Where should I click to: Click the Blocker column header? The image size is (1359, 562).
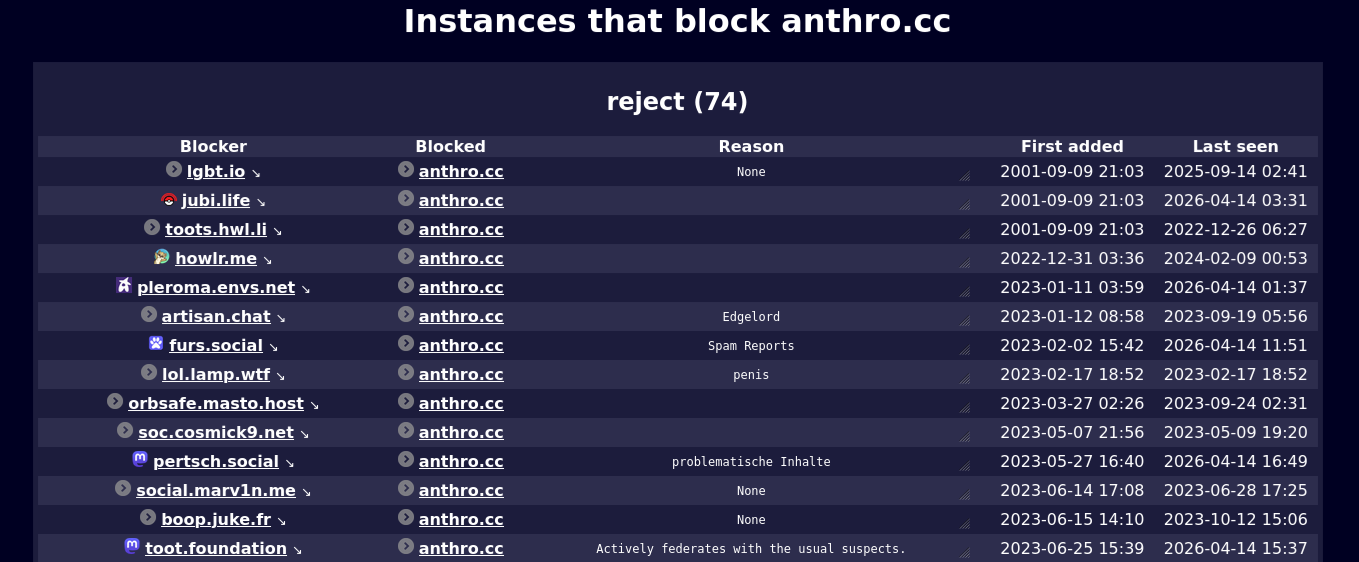[213, 147]
